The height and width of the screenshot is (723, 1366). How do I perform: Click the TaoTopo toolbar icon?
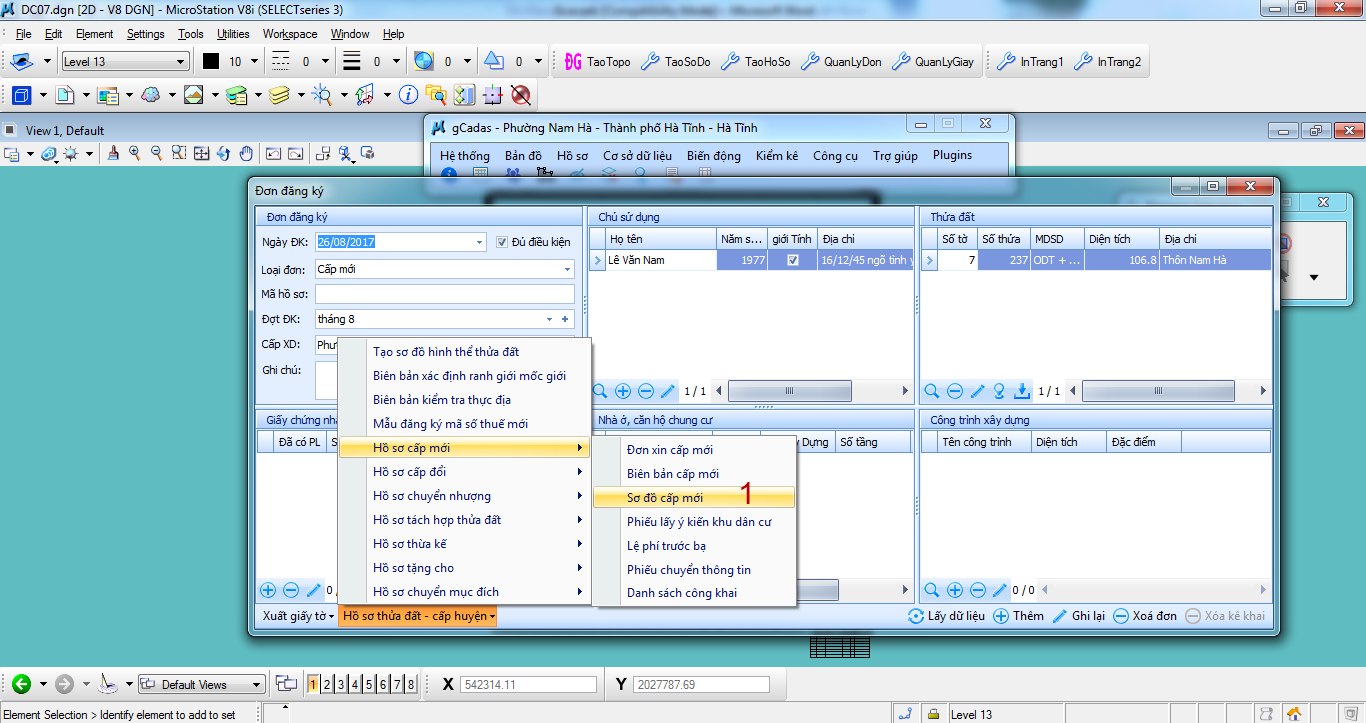tap(597, 62)
